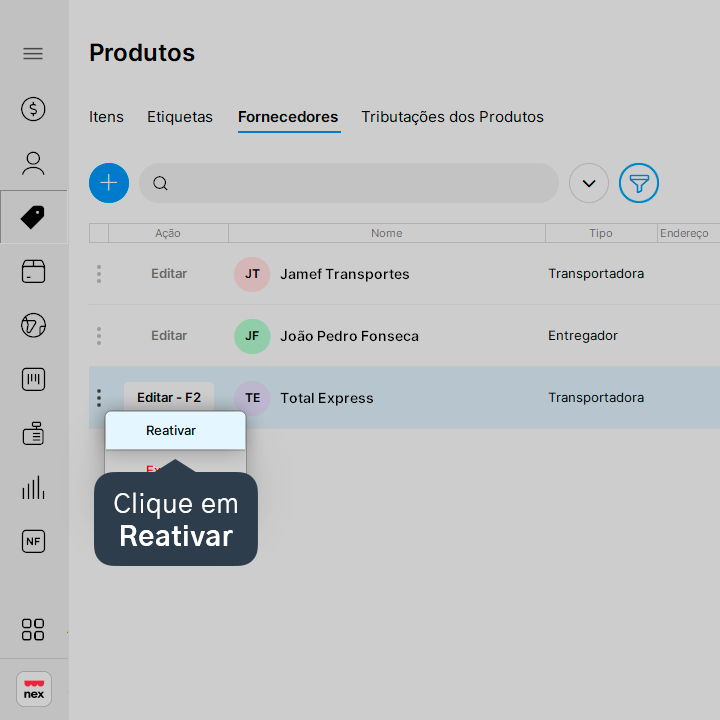Click in the supplier search field
Screen dimensions: 720x720
[x=349, y=183]
